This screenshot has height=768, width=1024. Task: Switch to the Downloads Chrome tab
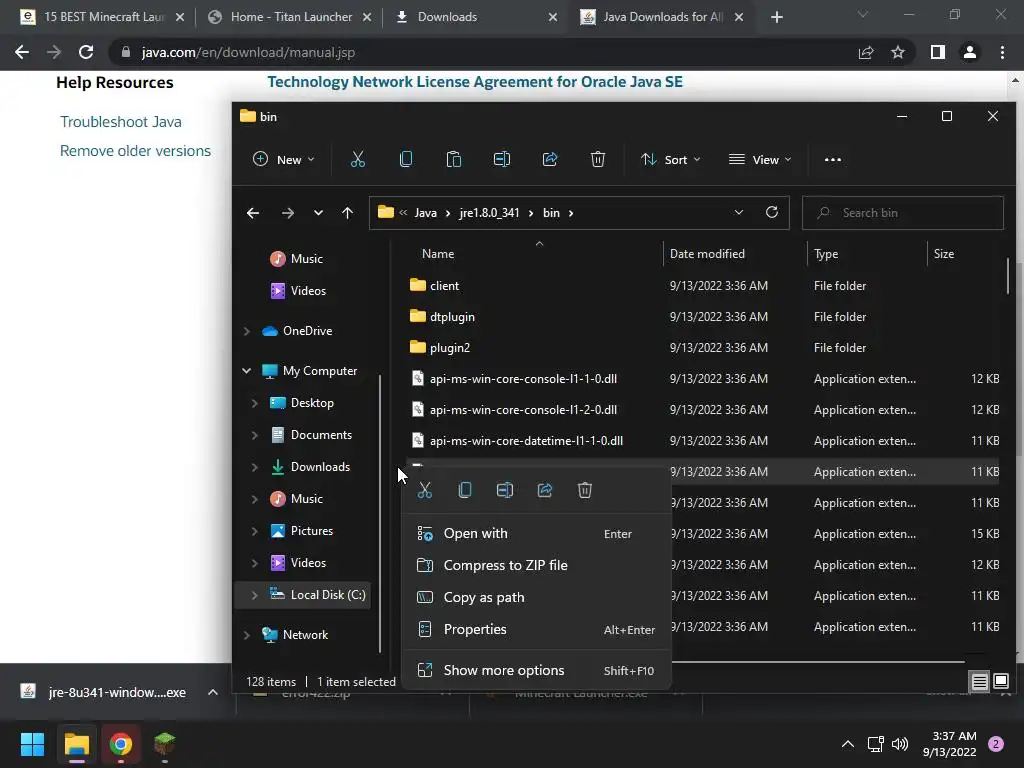[x=474, y=17]
